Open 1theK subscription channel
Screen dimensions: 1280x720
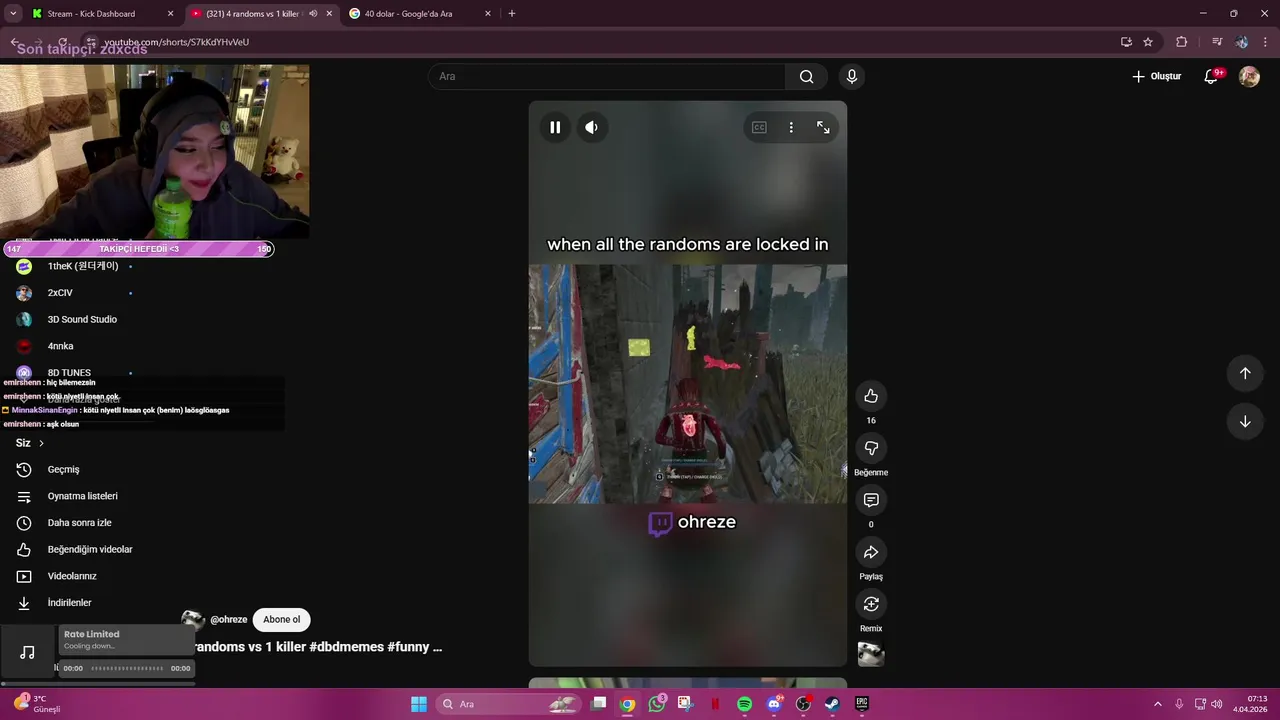pyautogui.click(x=83, y=266)
